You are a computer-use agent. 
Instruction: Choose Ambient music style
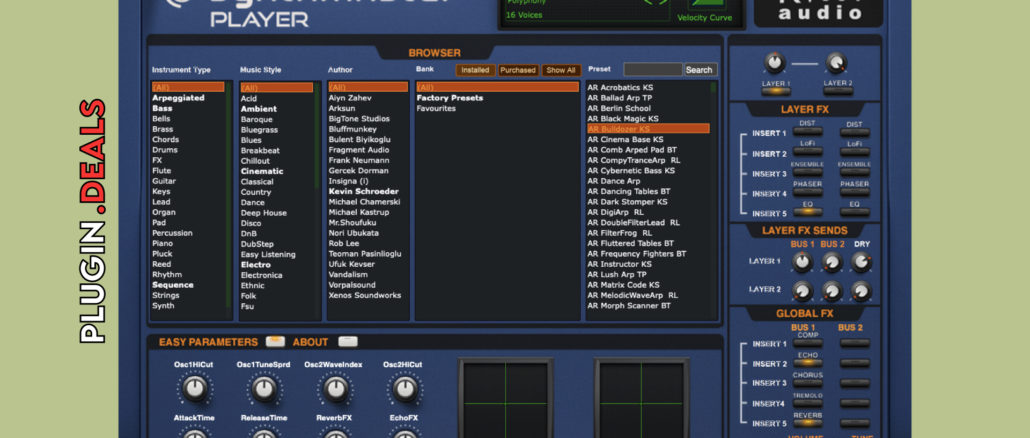[259, 109]
